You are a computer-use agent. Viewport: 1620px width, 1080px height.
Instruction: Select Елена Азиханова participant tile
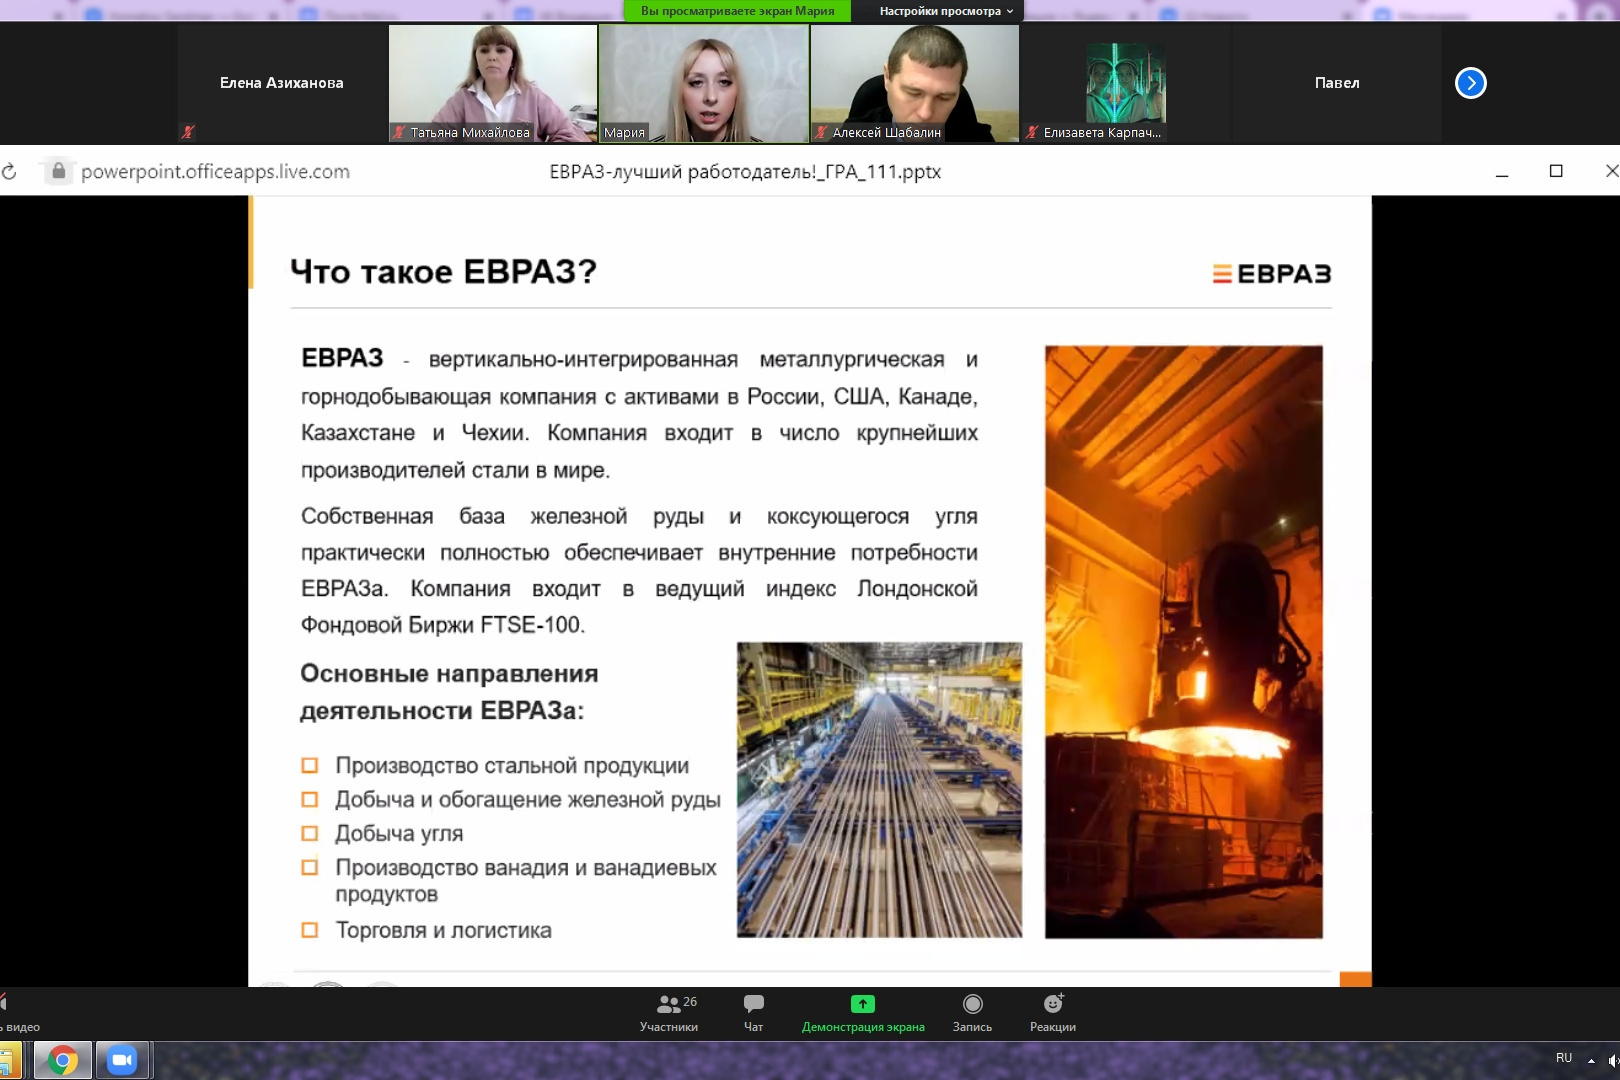[x=282, y=83]
